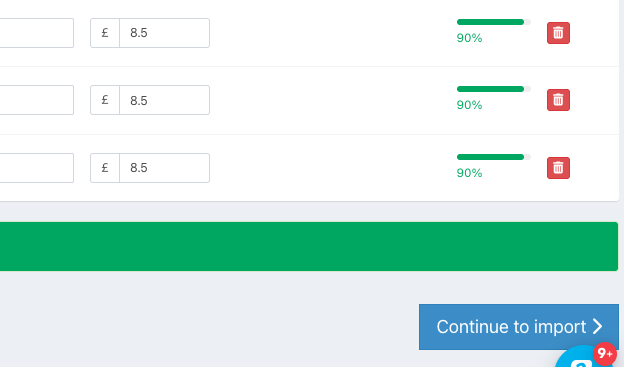Click the wide green bar button
Image resolution: width=624 pixels, height=367 pixels.
tap(309, 246)
